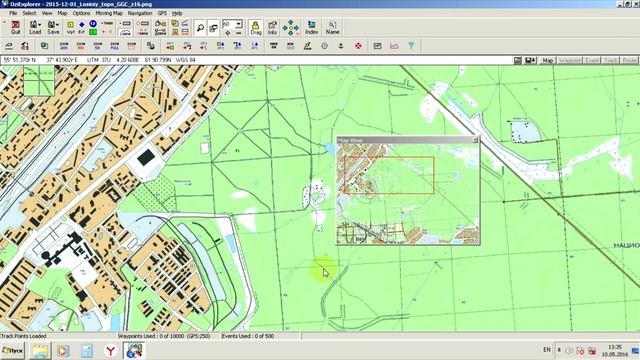Open the Save dropdown arrow
The width and height of the screenshot is (640, 360).
click(x=58, y=25)
